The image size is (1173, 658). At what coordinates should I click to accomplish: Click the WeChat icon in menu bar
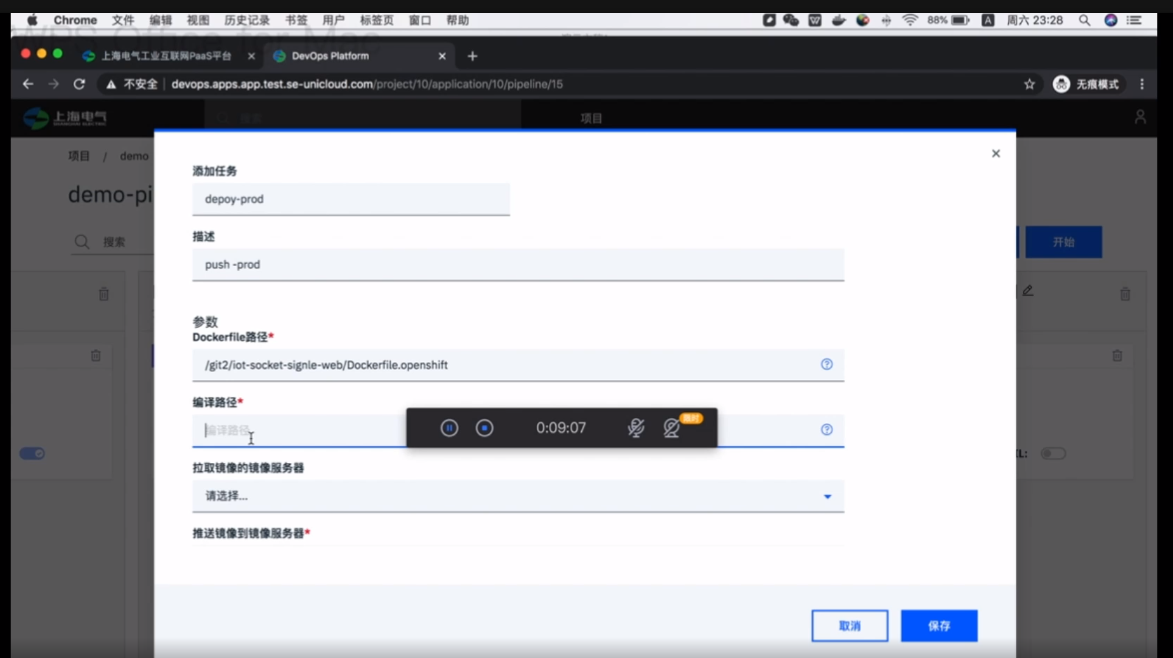pyautogui.click(x=791, y=20)
